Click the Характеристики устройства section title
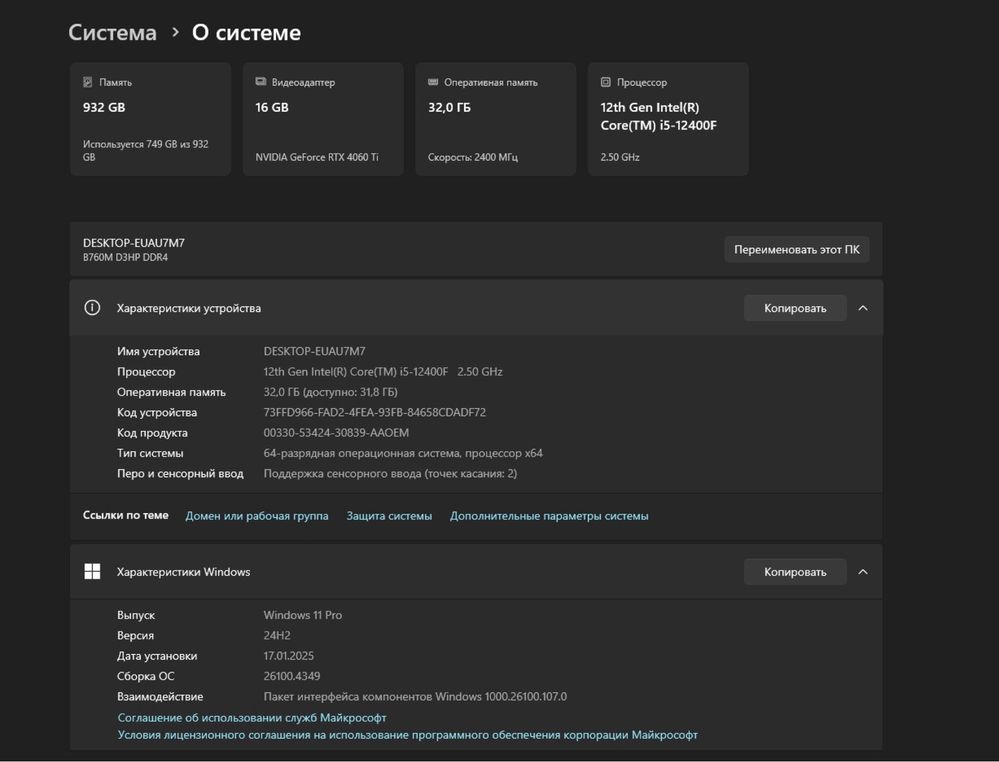Viewport: 999px width, 762px height. pyautogui.click(x=189, y=308)
